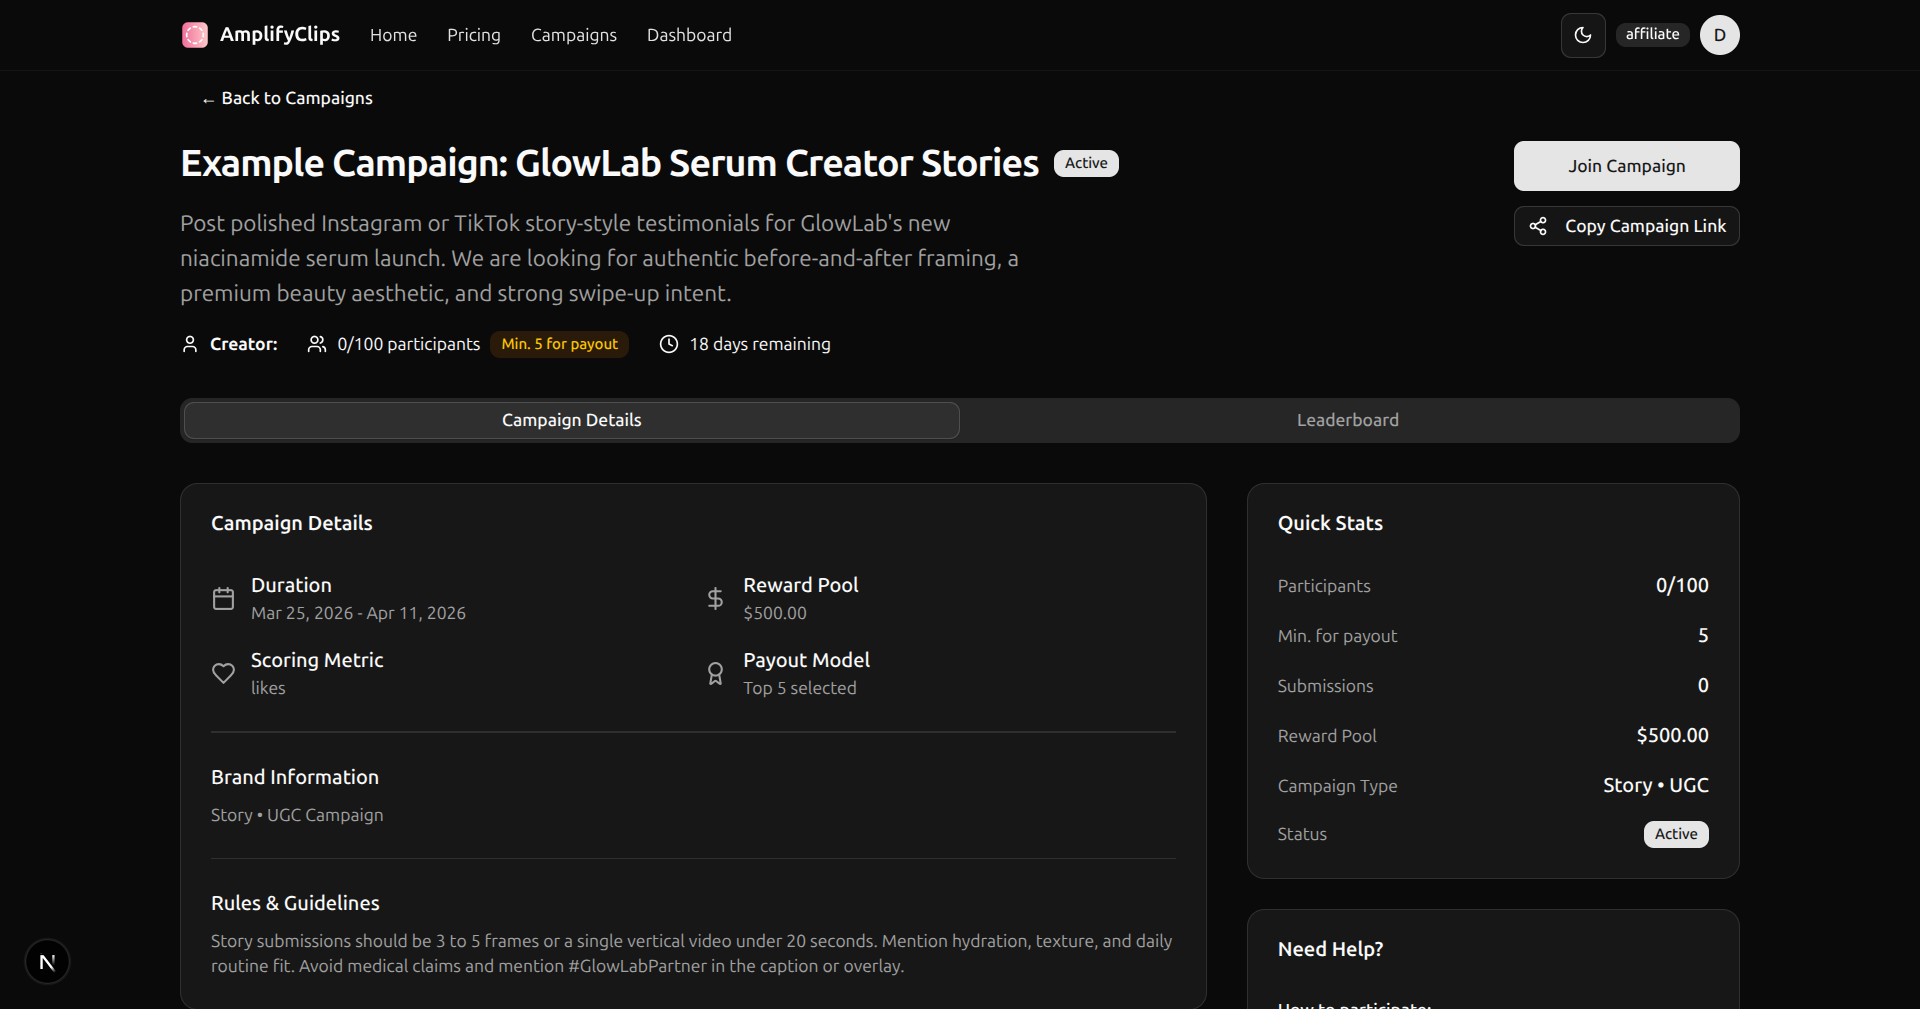Viewport: 1920px width, 1009px height.
Task: Select the Campaign Details tab
Action: (x=572, y=420)
